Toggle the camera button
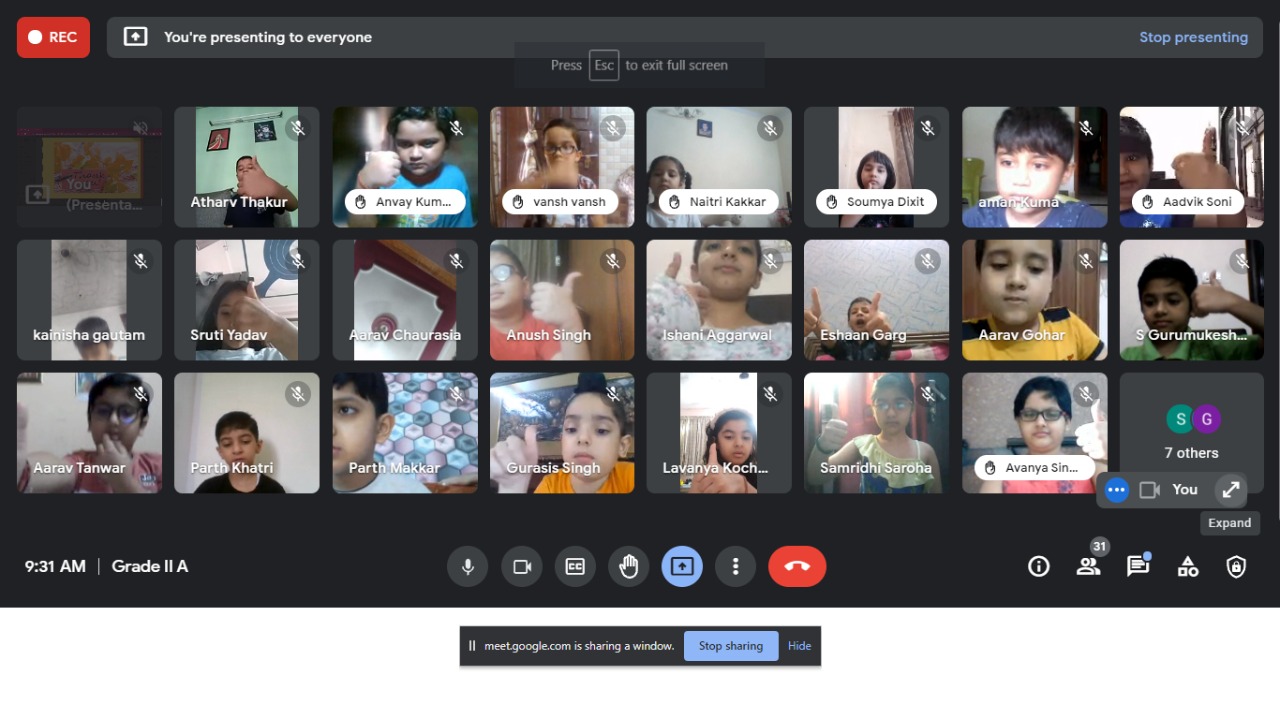This screenshot has width=1280, height=719. (x=521, y=567)
